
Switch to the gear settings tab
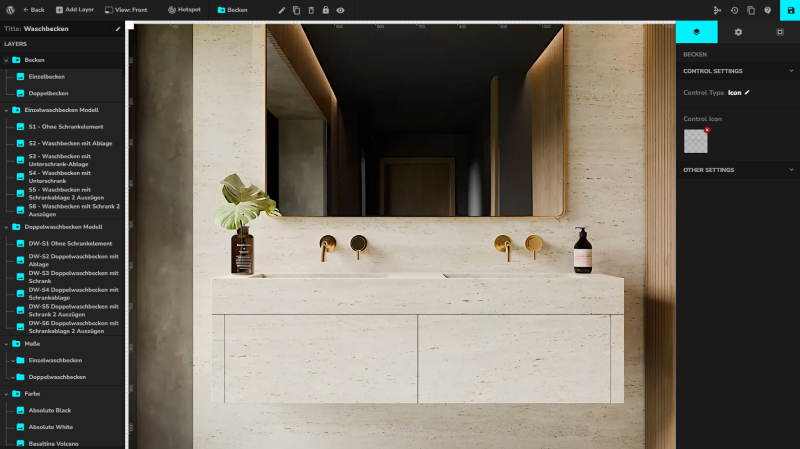[738, 32]
